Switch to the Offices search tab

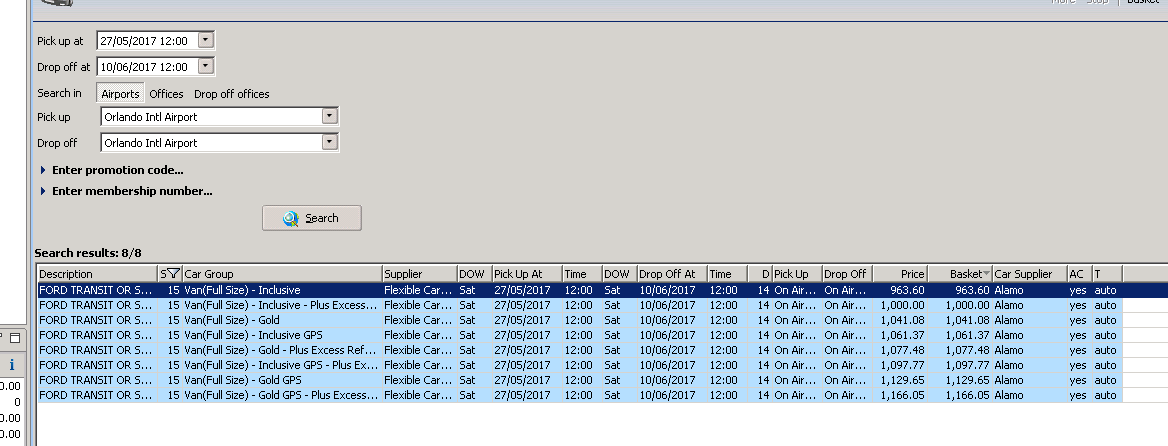point(166,94)
